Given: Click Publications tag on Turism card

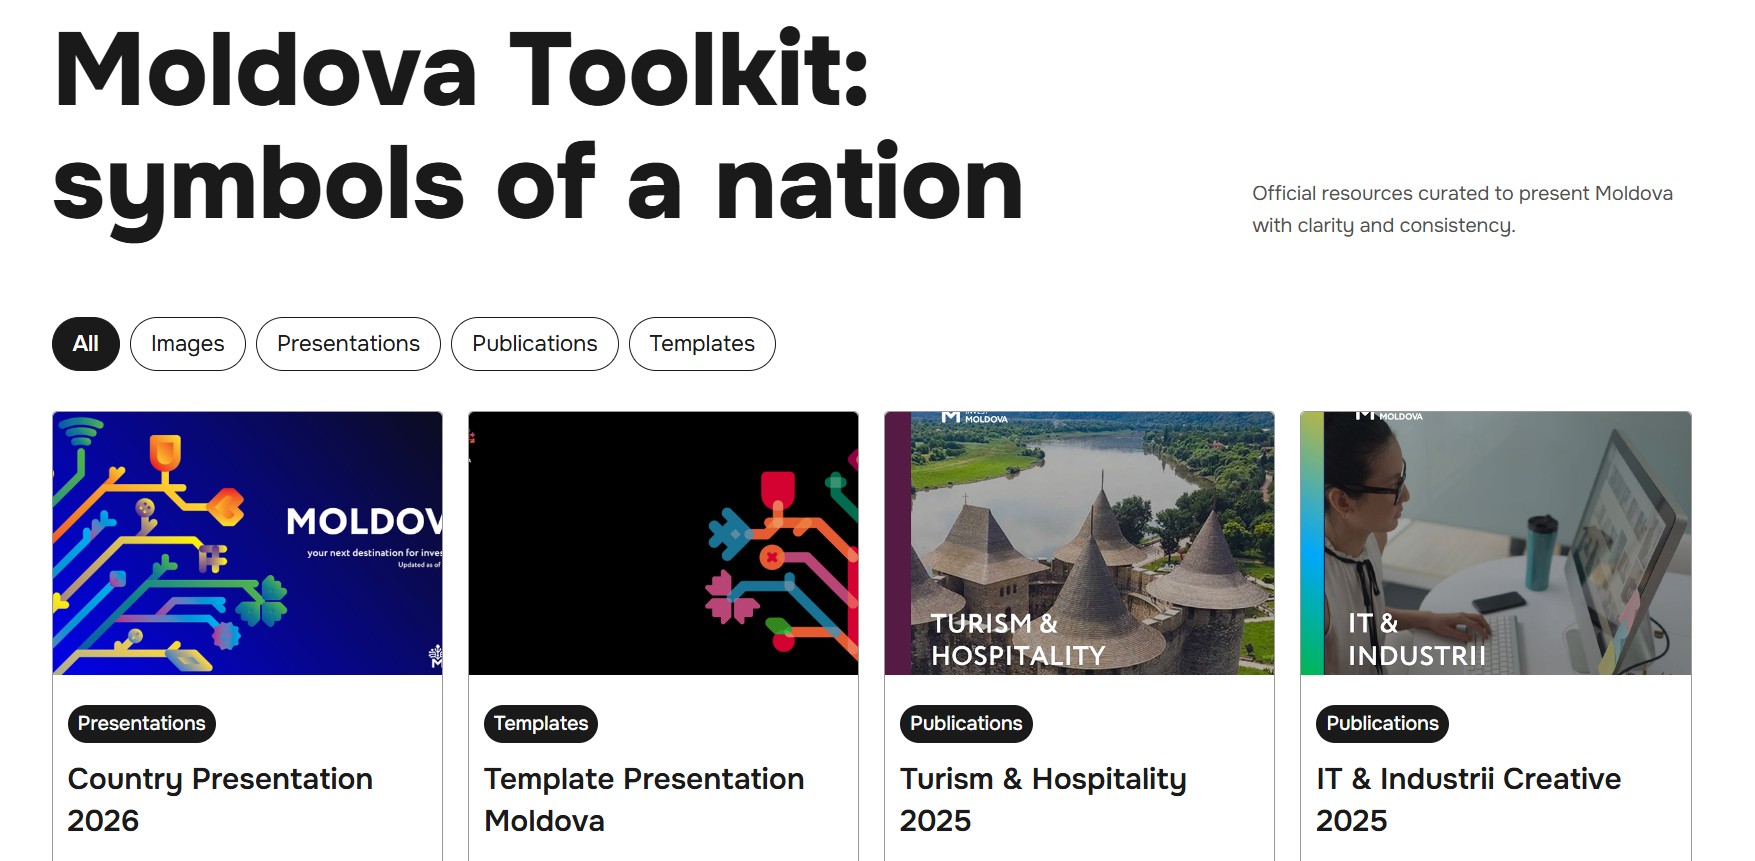Looking at the screenshot, I should click(966, 724).
